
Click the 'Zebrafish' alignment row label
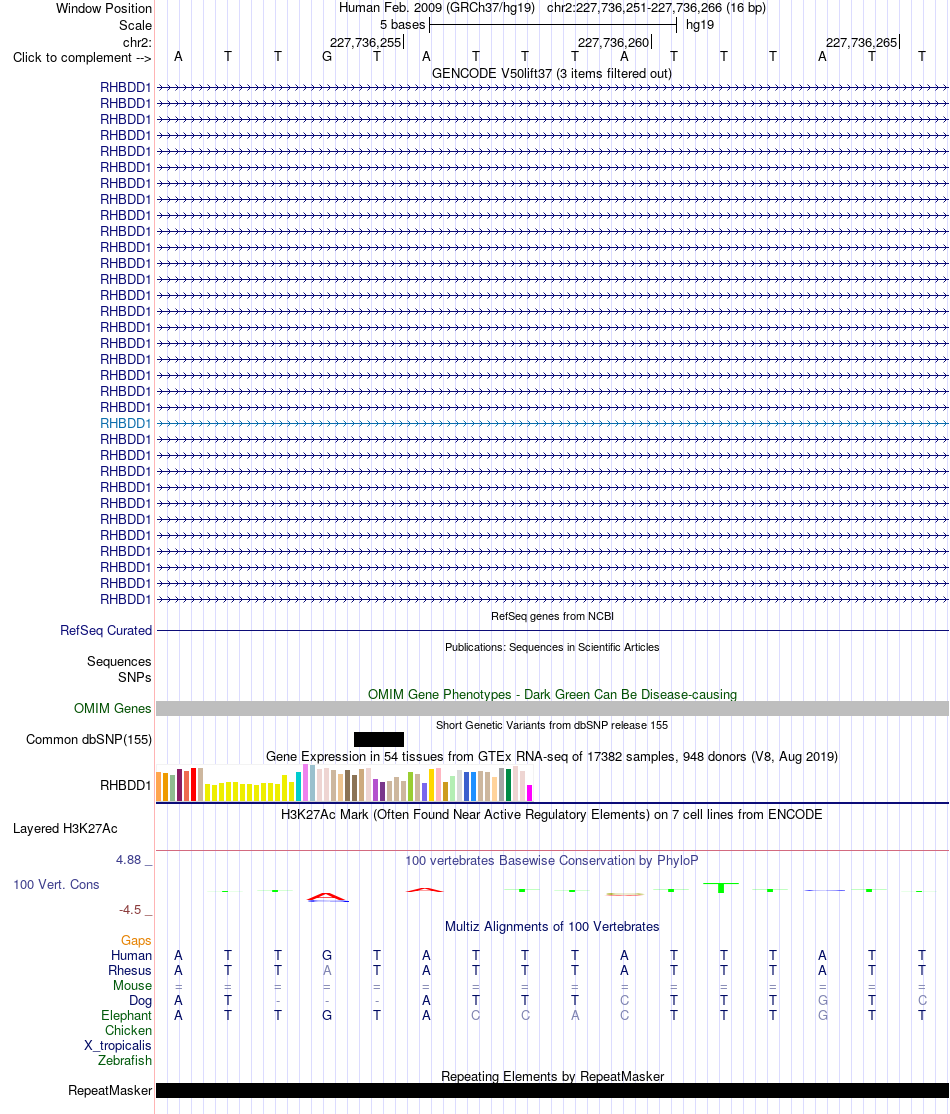point(124,1060)
